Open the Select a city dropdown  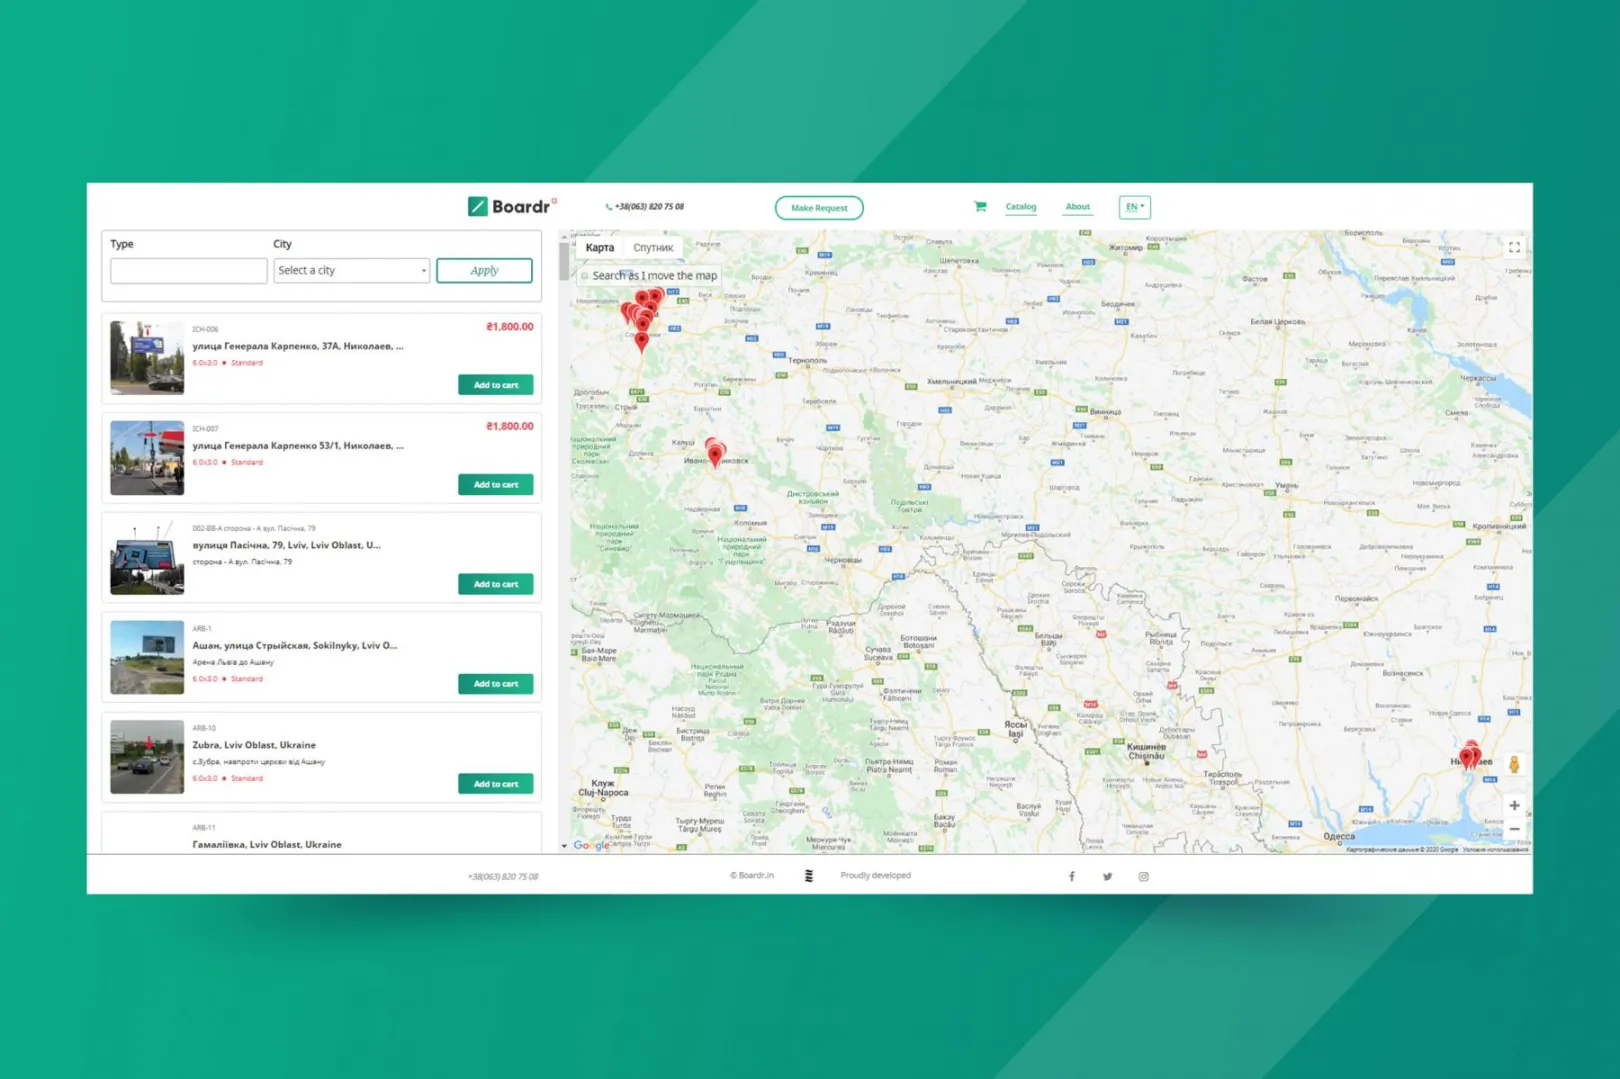[x=351, y=270]
